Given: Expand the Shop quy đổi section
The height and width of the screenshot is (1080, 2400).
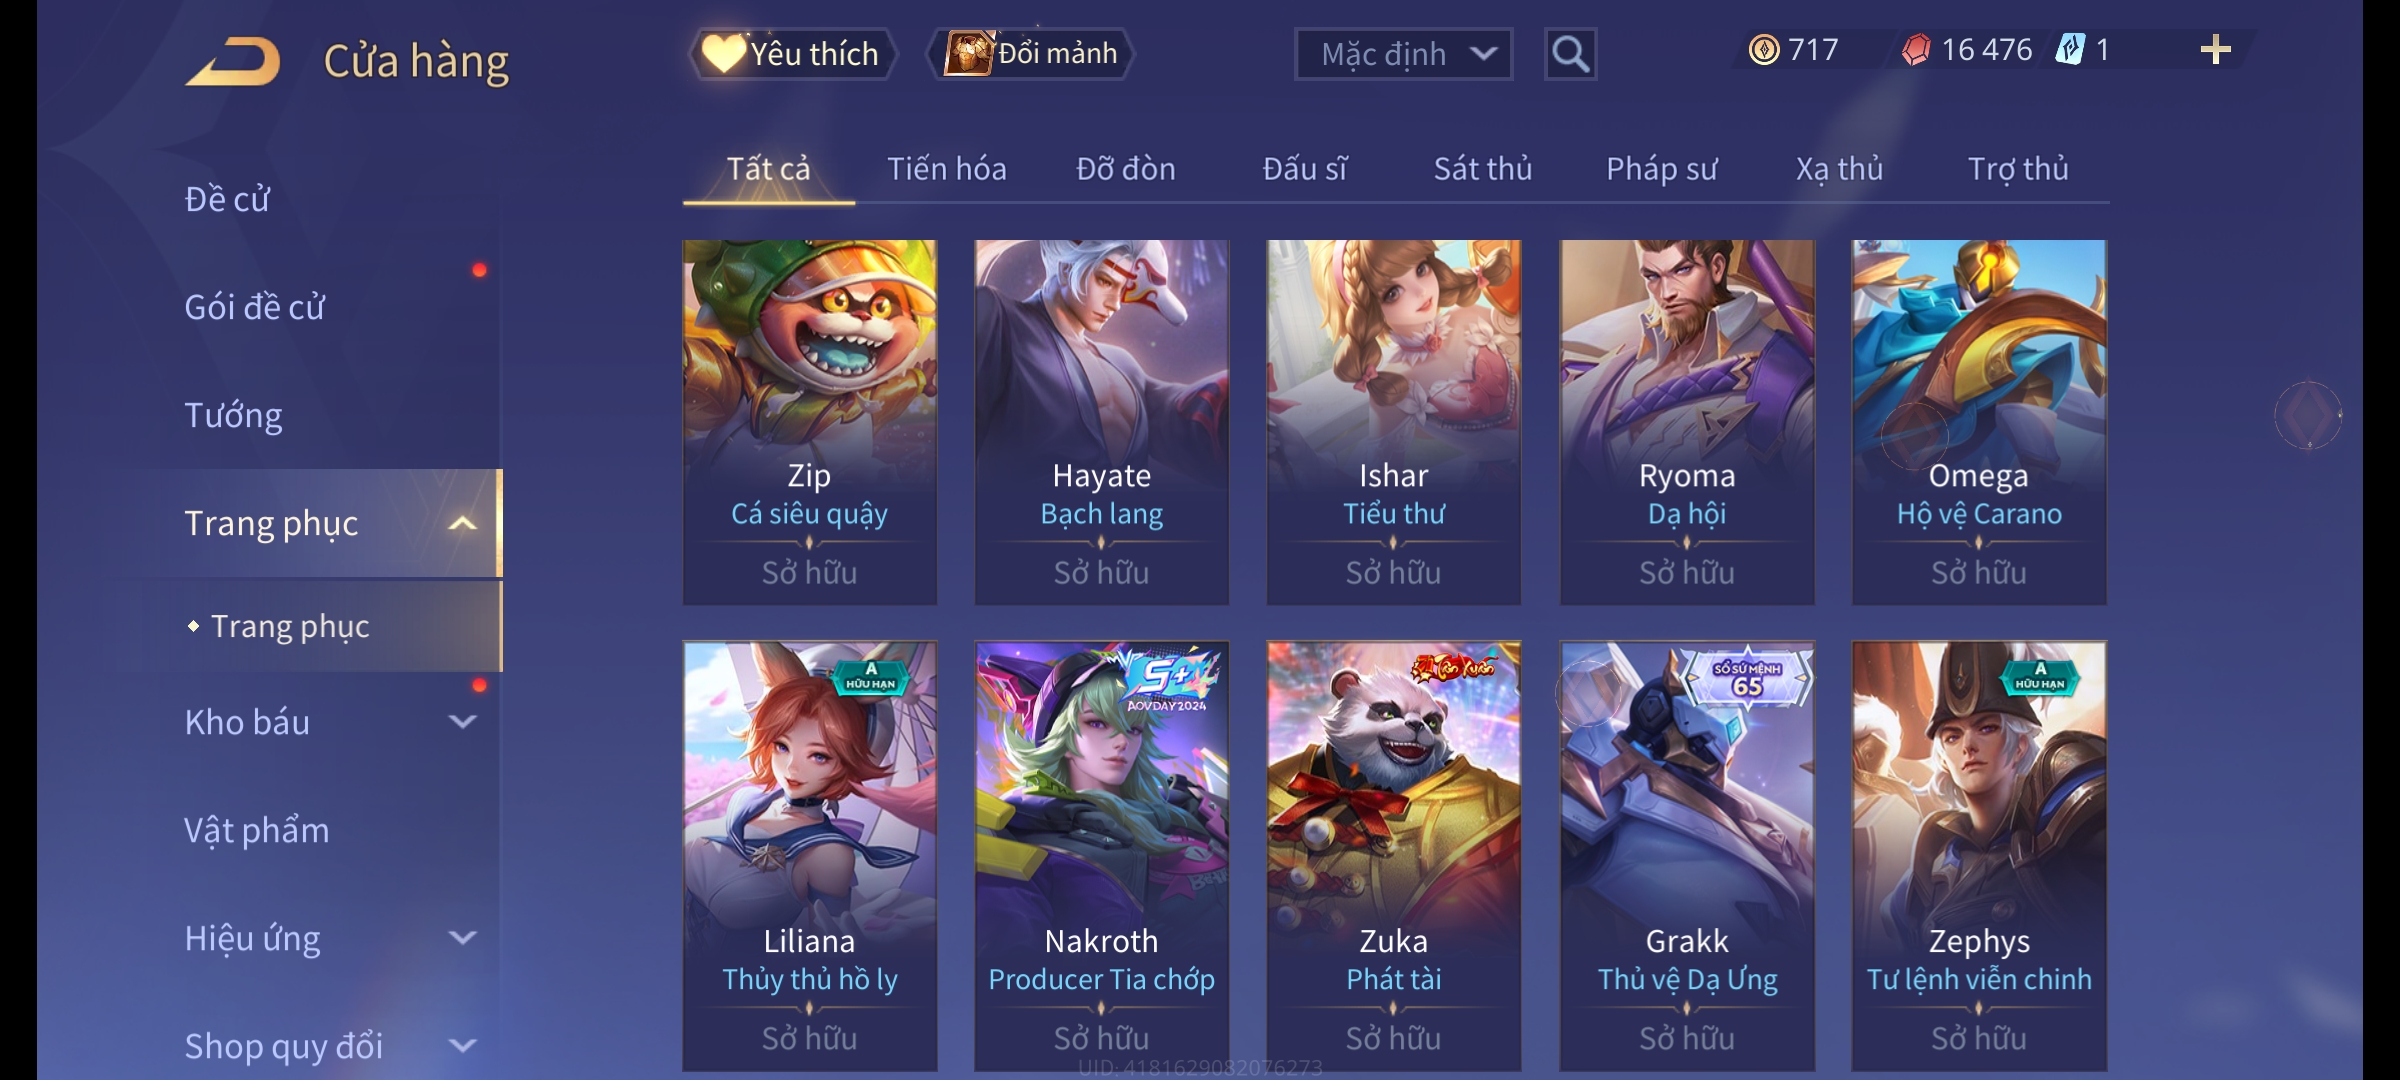Looking at the screenshot, I should click(x=462, y=1046).
